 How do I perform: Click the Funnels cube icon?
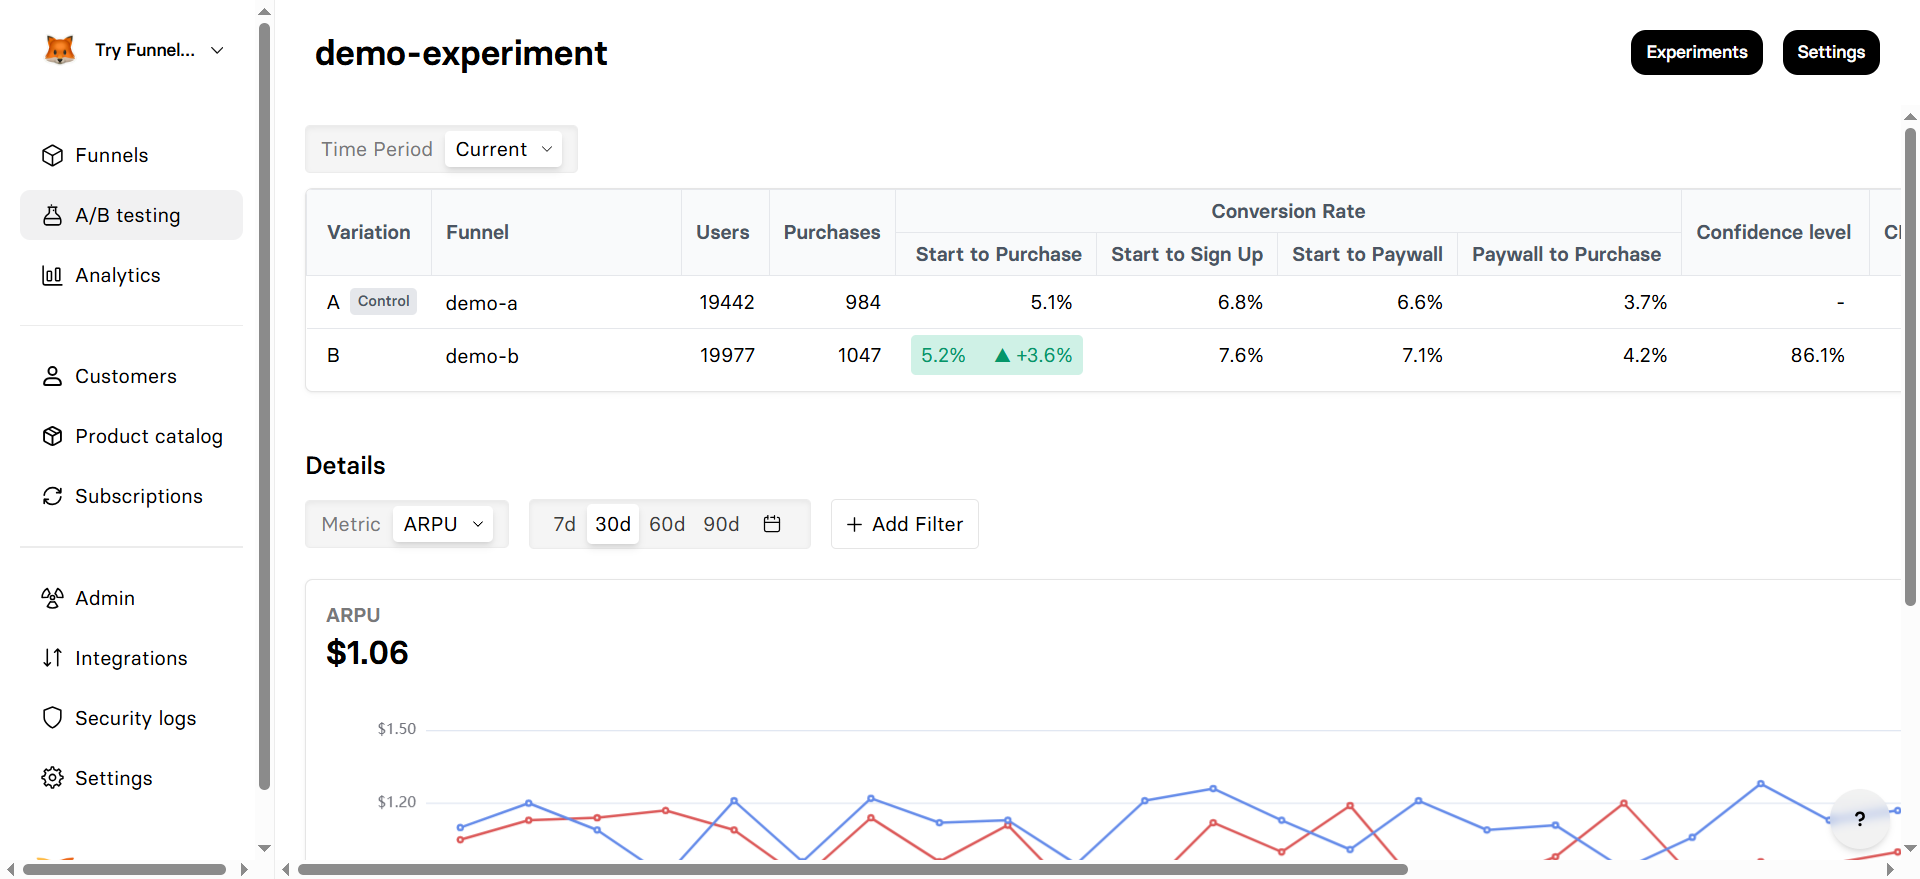click(x=52, y=155)
